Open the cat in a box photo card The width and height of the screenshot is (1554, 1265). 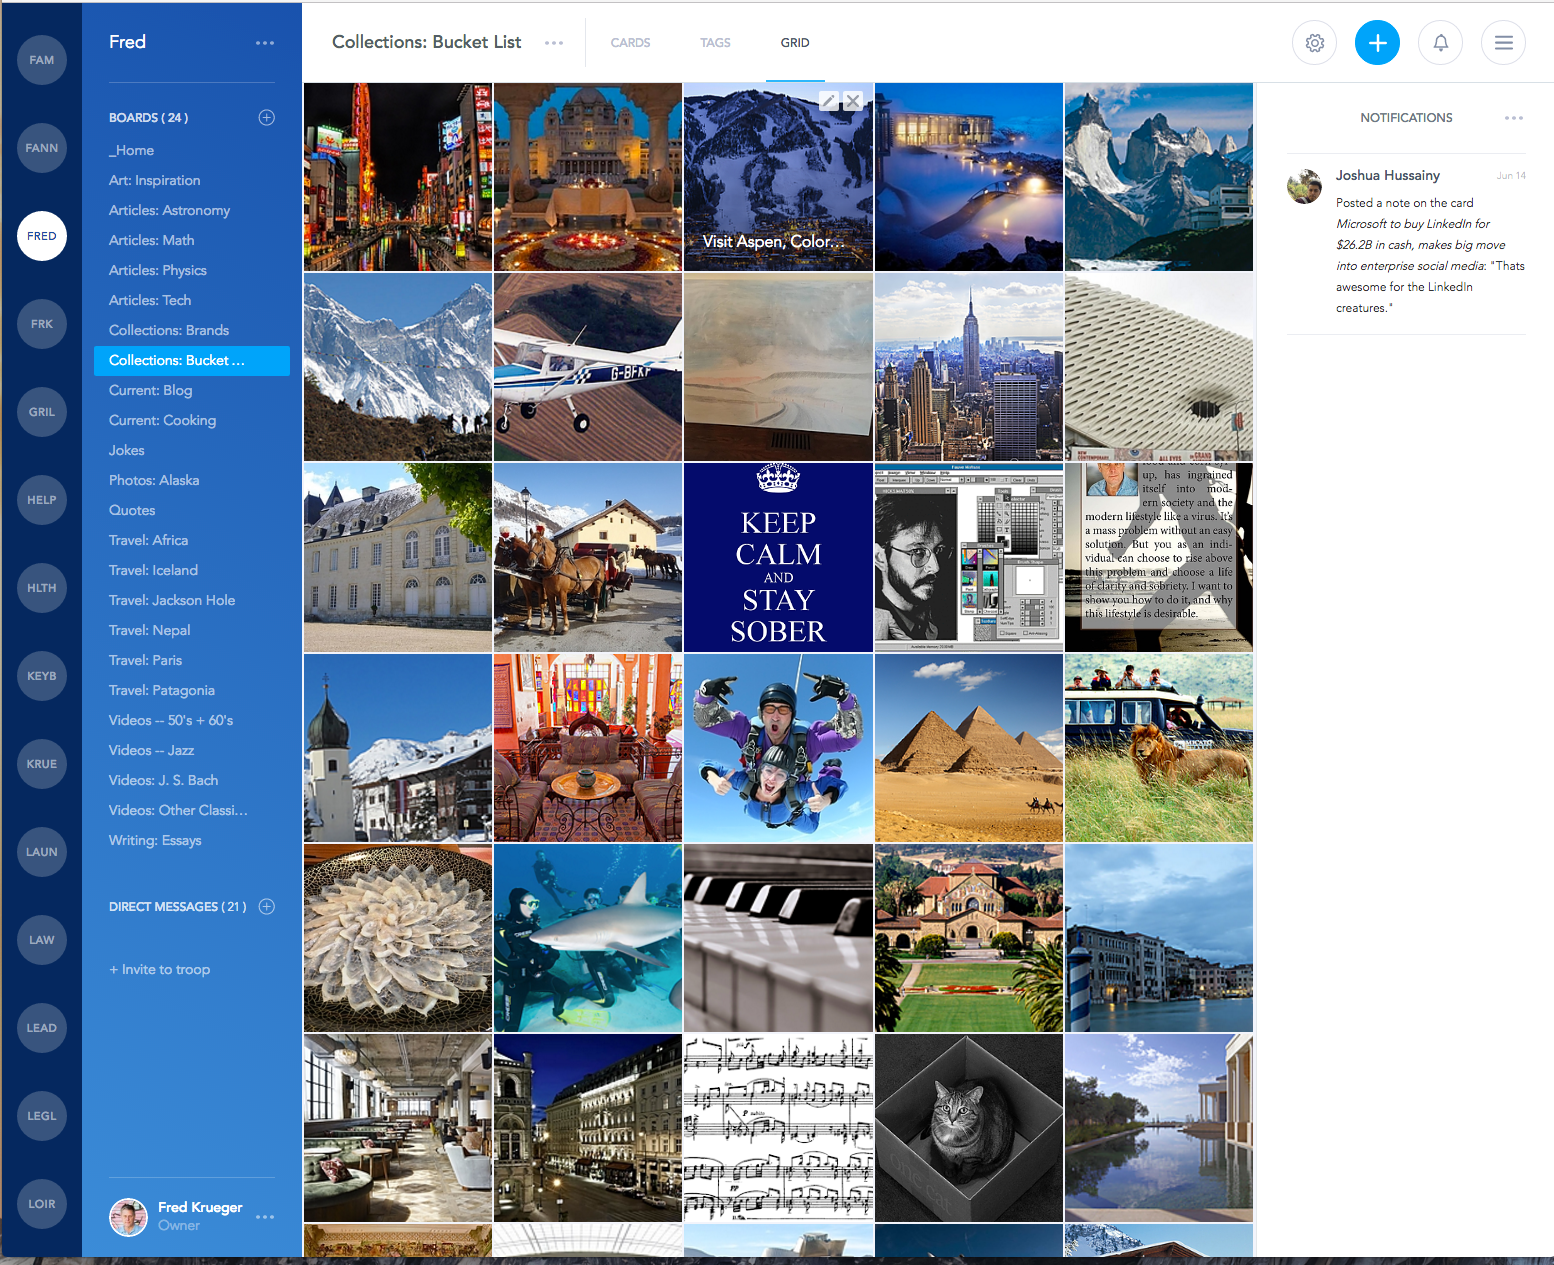click(969, 1128)
